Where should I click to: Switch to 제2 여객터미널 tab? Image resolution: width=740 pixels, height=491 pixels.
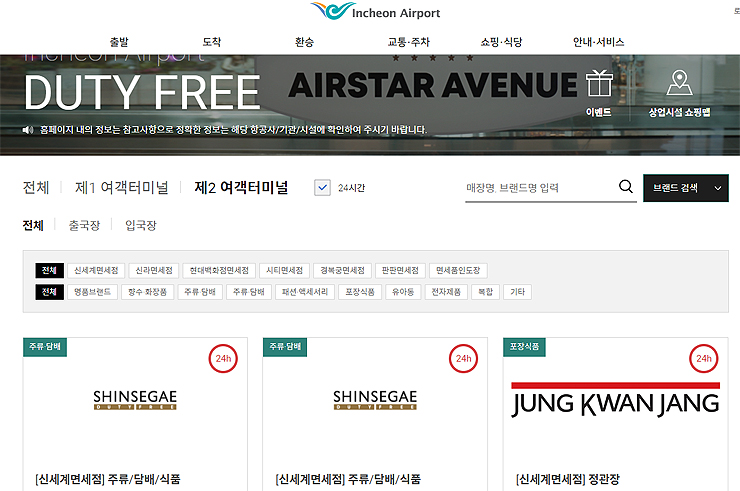click(241, 187)
